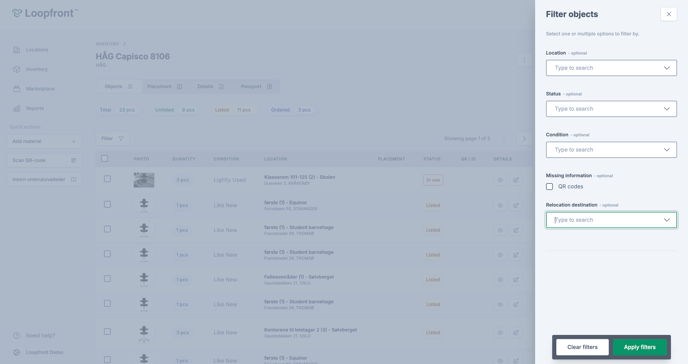Click the Lightly Used condition cell

(x=229, y=180)
